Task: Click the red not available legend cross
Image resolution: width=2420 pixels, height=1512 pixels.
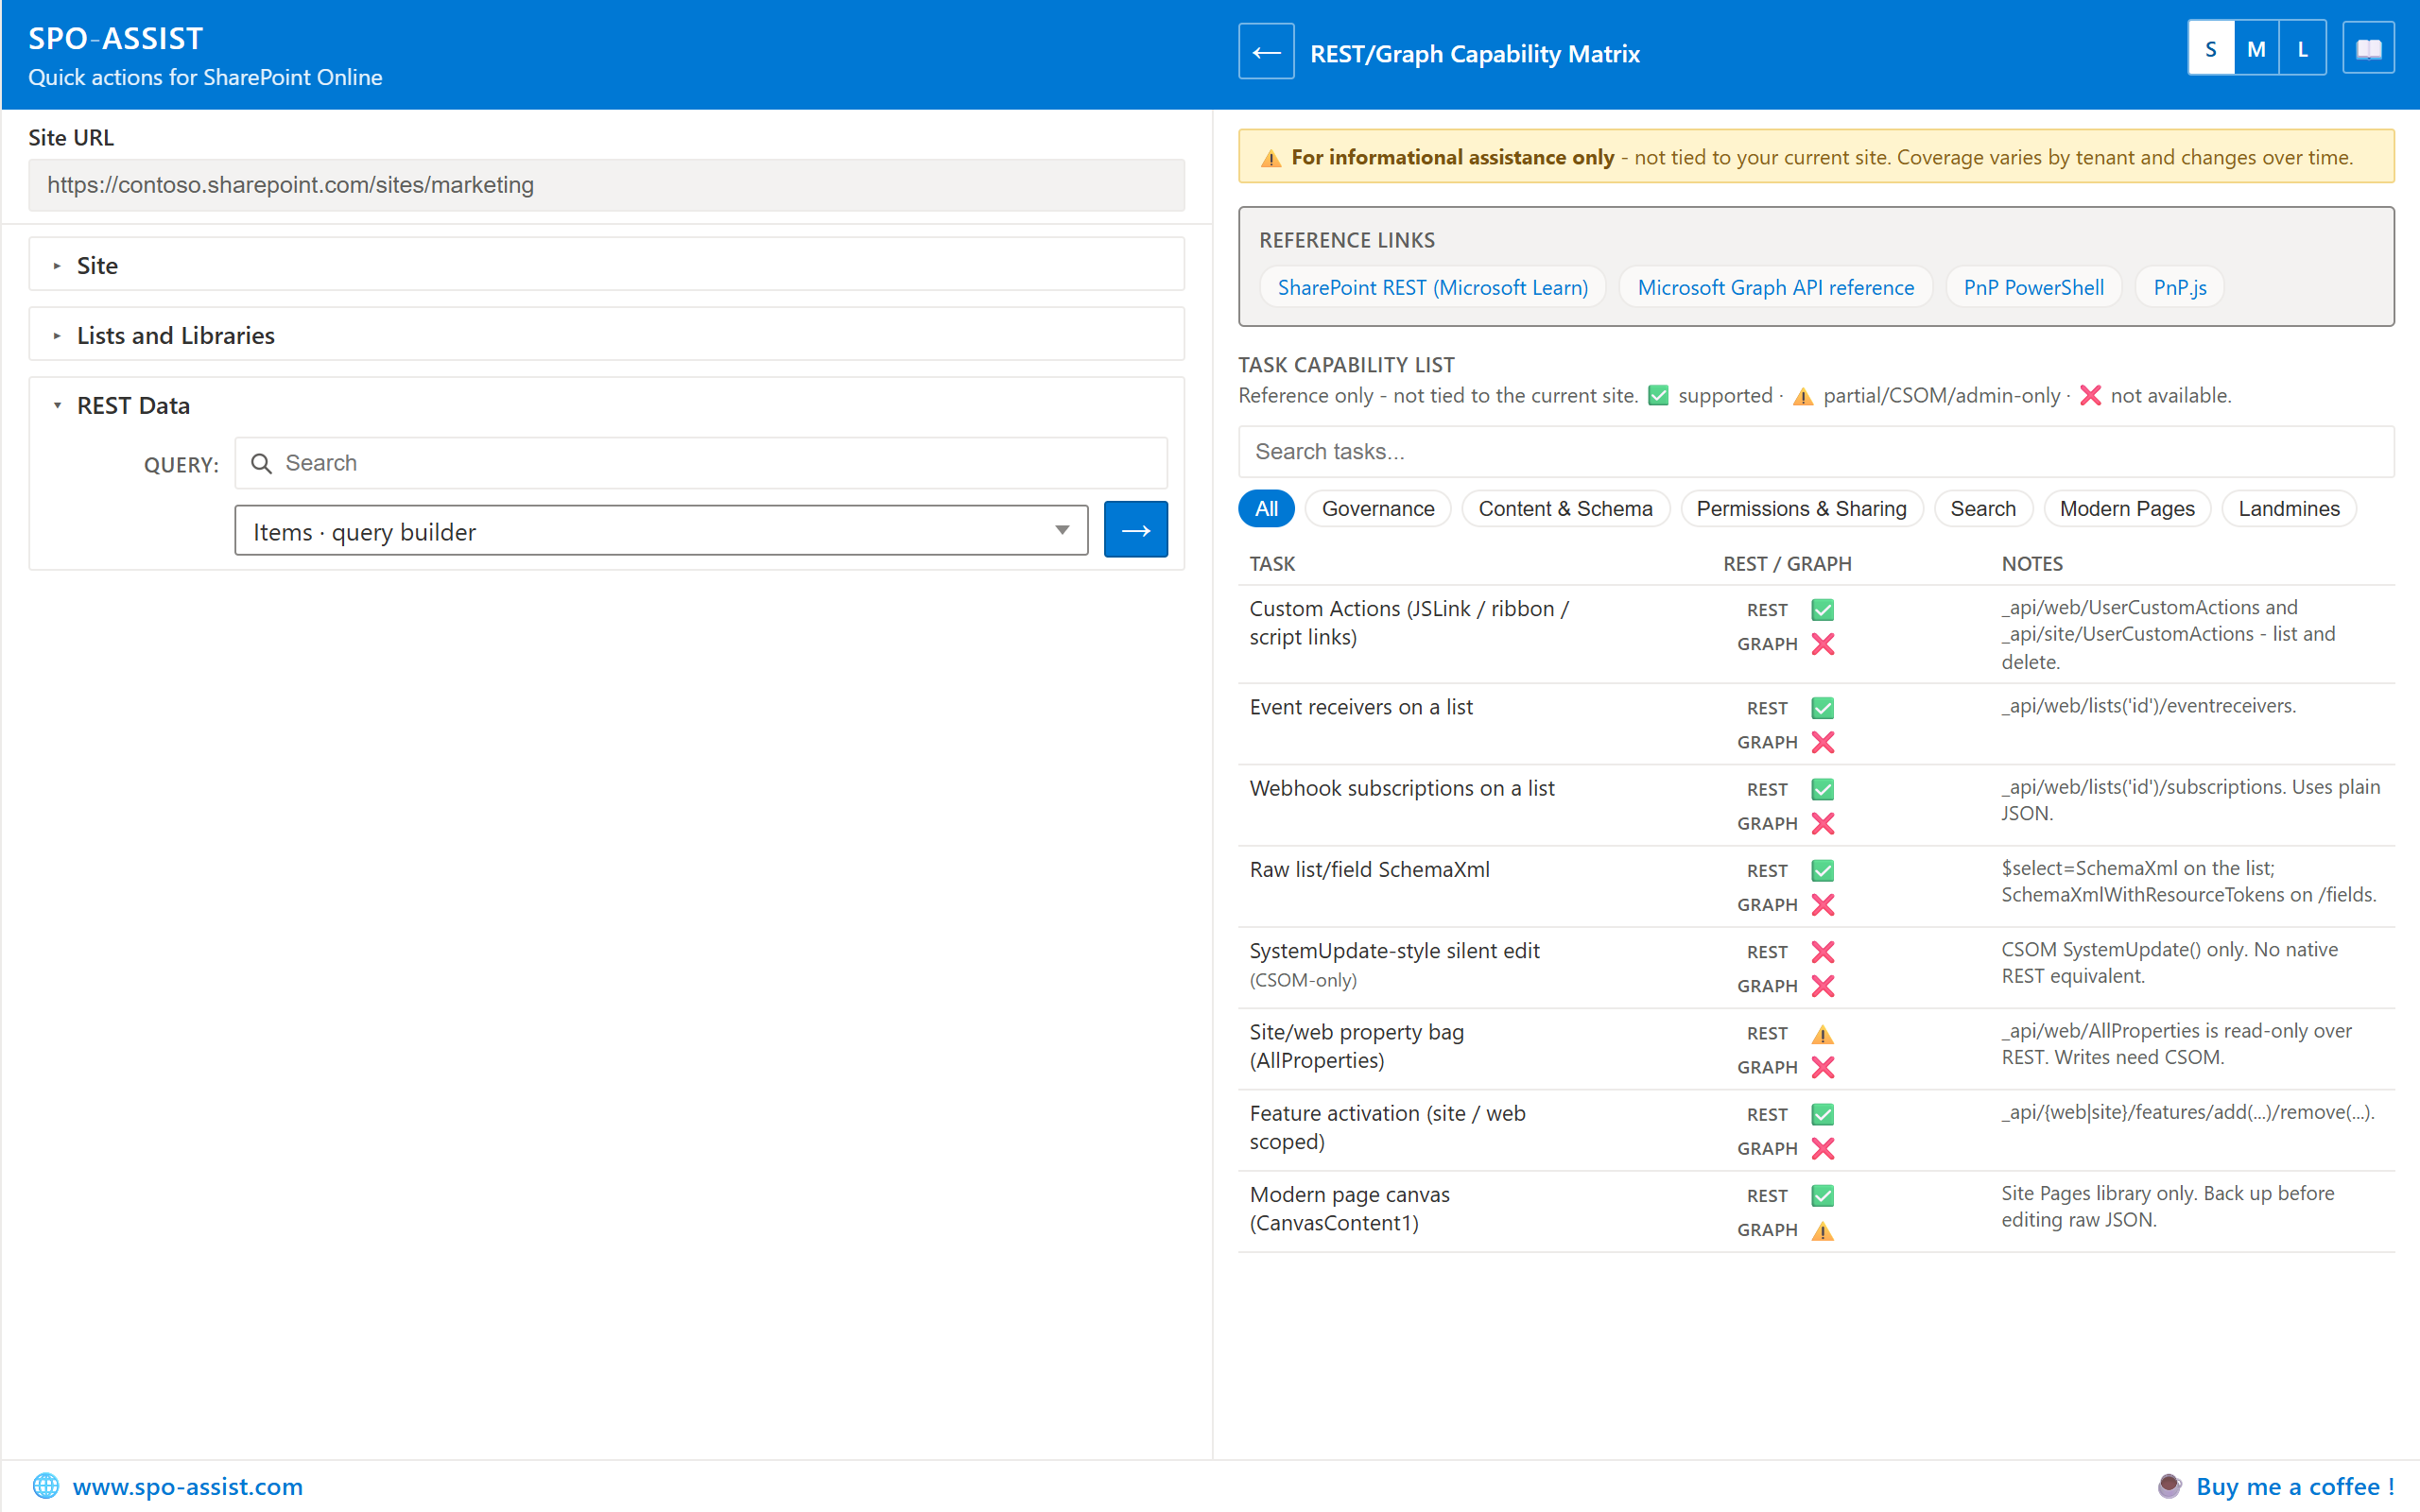Action: [x=2090, y=396]
